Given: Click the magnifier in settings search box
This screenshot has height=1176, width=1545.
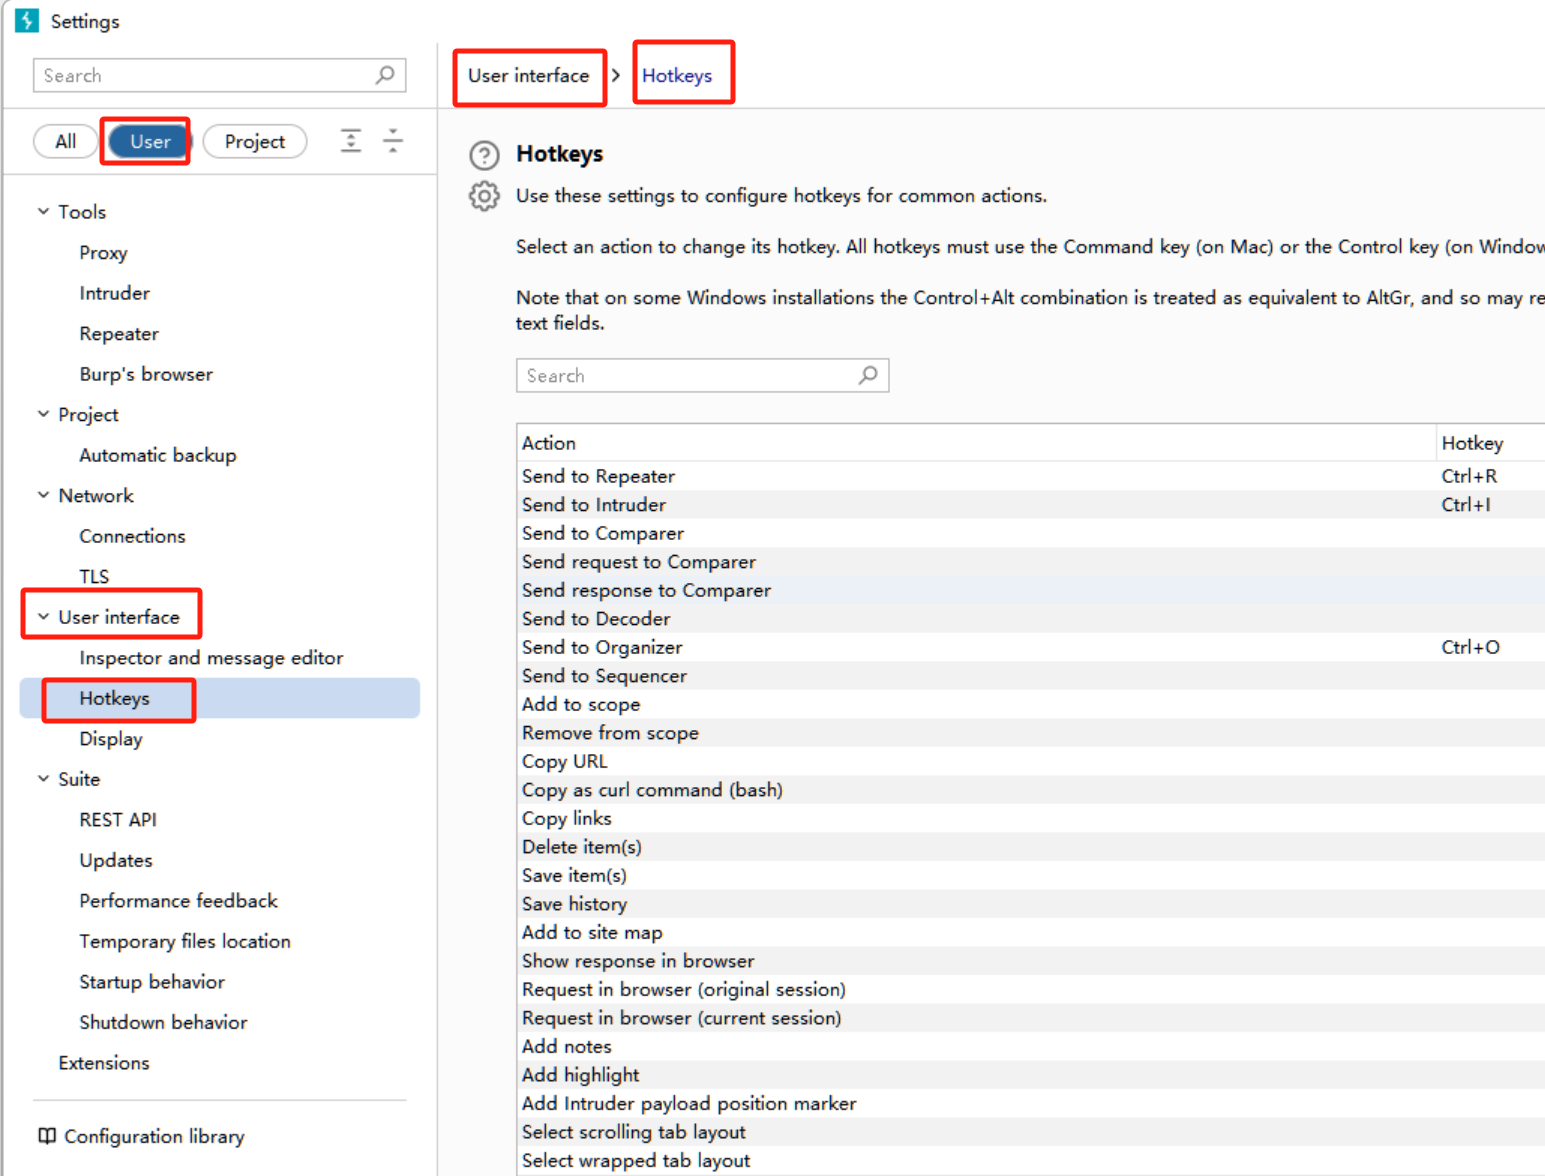Looking at the screenshot, I should [385, 75].
